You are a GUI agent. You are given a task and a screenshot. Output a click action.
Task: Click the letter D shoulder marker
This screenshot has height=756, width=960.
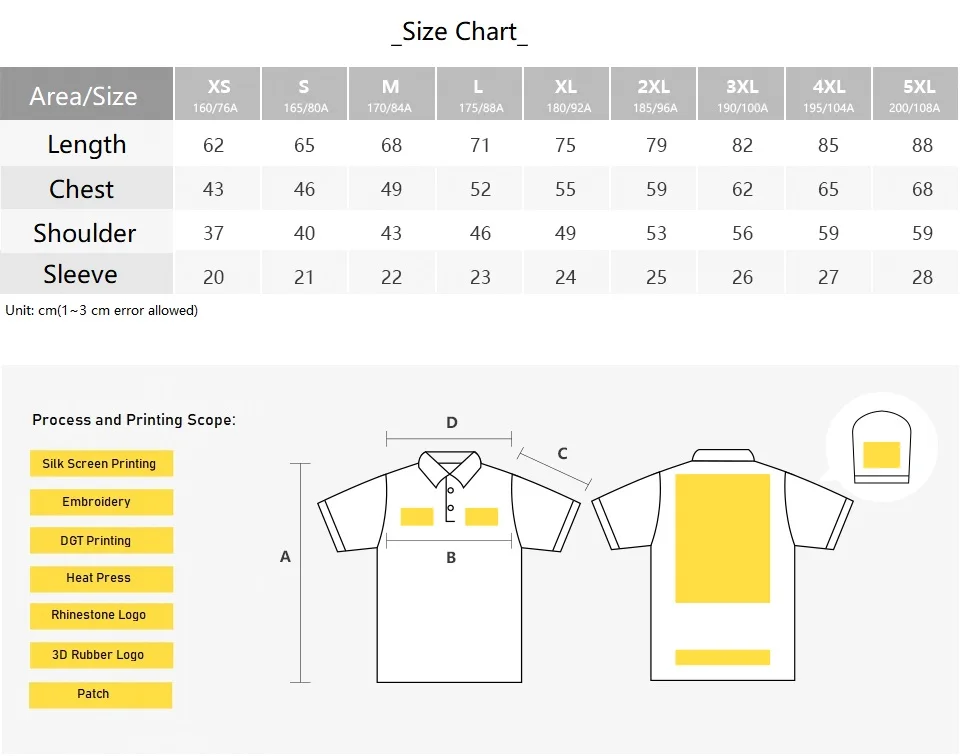click(452, 423)
